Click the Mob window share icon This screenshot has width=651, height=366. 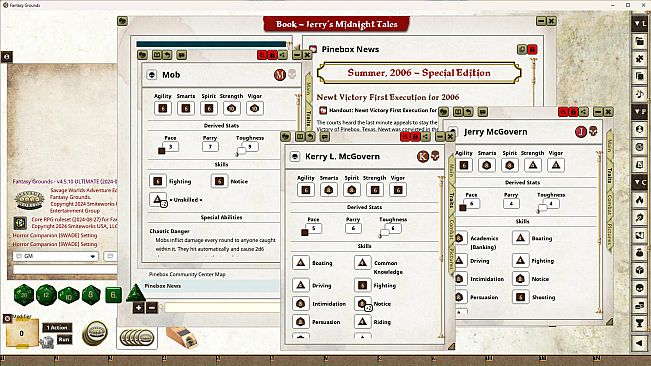coord(282,55)
